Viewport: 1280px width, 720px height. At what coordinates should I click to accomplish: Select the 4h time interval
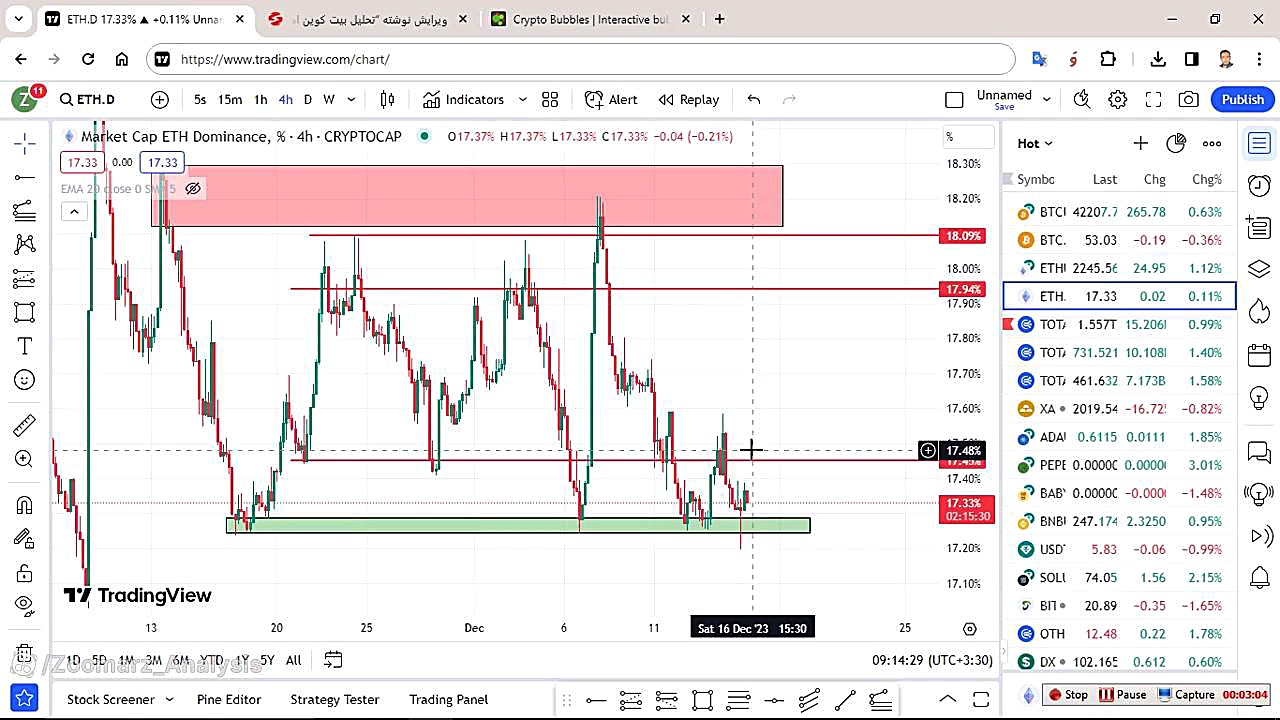pyautogui.click(x=286, y=99)
